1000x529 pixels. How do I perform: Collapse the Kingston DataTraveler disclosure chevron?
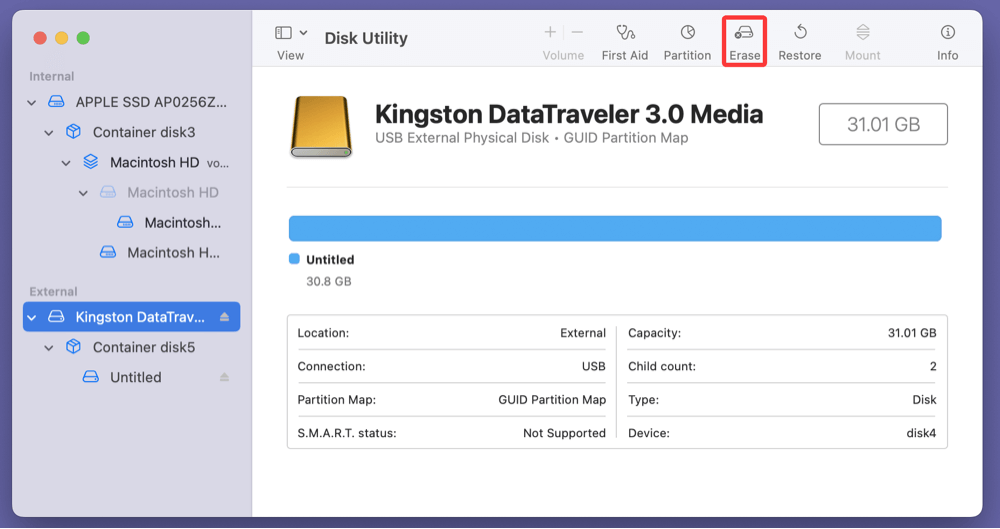tap(32, 317)
